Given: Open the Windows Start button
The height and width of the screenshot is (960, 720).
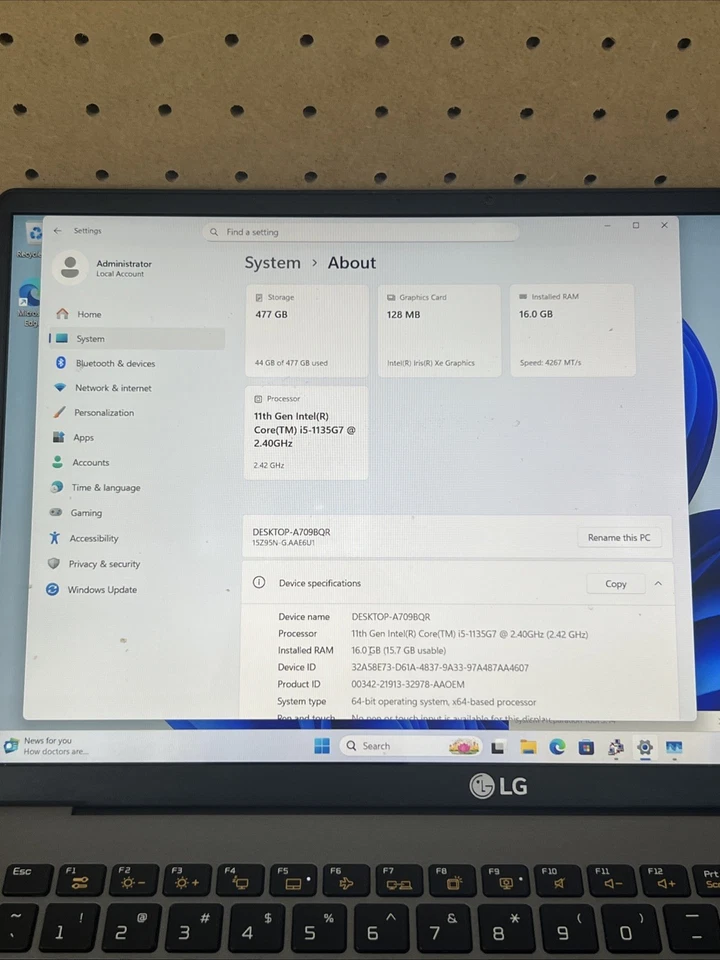Looking at the screenshot, I should click(x=322, y=745).
